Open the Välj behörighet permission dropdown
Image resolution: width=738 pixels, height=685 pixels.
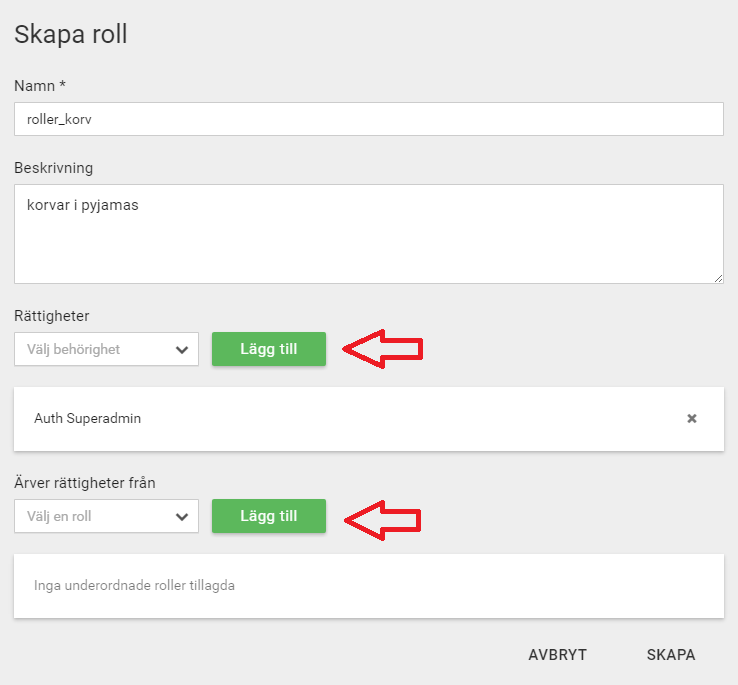(x=106, y=349)
